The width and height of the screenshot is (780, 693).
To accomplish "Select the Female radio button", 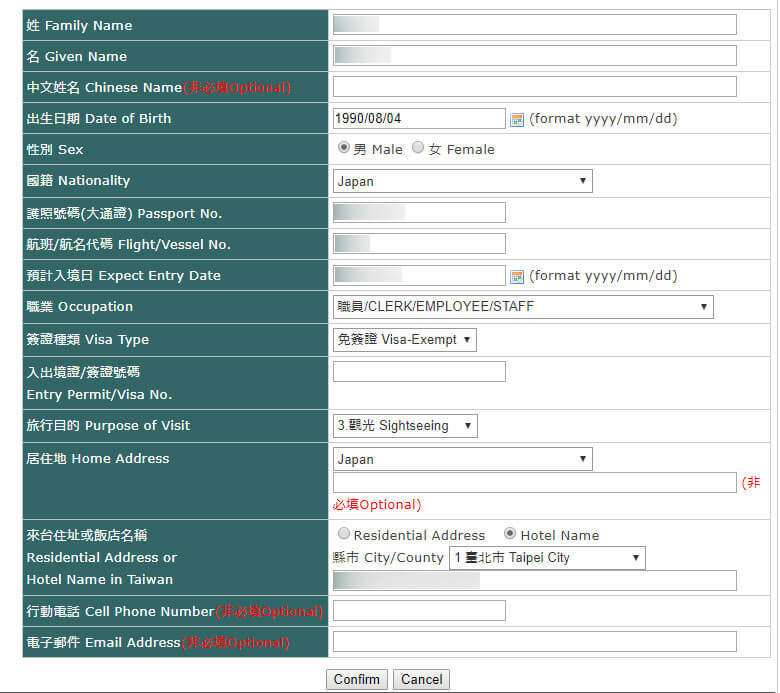I will (418, 148).
